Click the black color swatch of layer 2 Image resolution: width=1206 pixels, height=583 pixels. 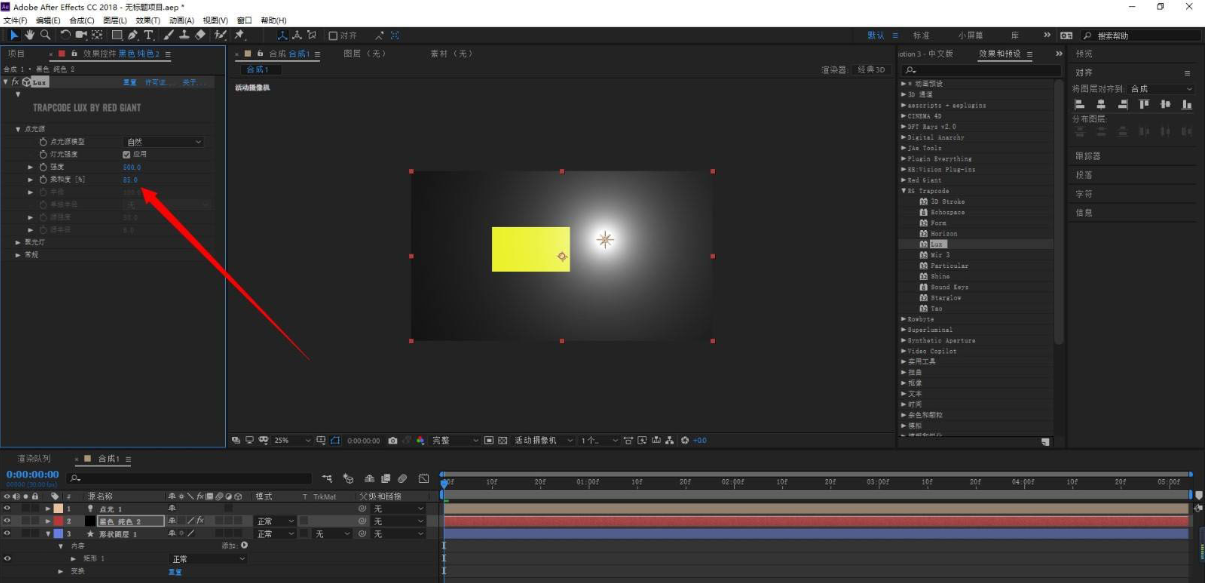coord(89,521)
